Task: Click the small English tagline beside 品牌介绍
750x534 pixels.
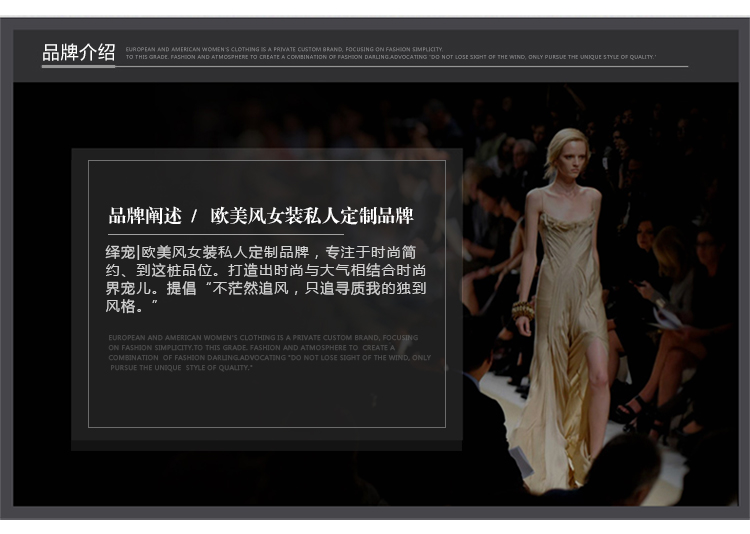Action: 391,53
